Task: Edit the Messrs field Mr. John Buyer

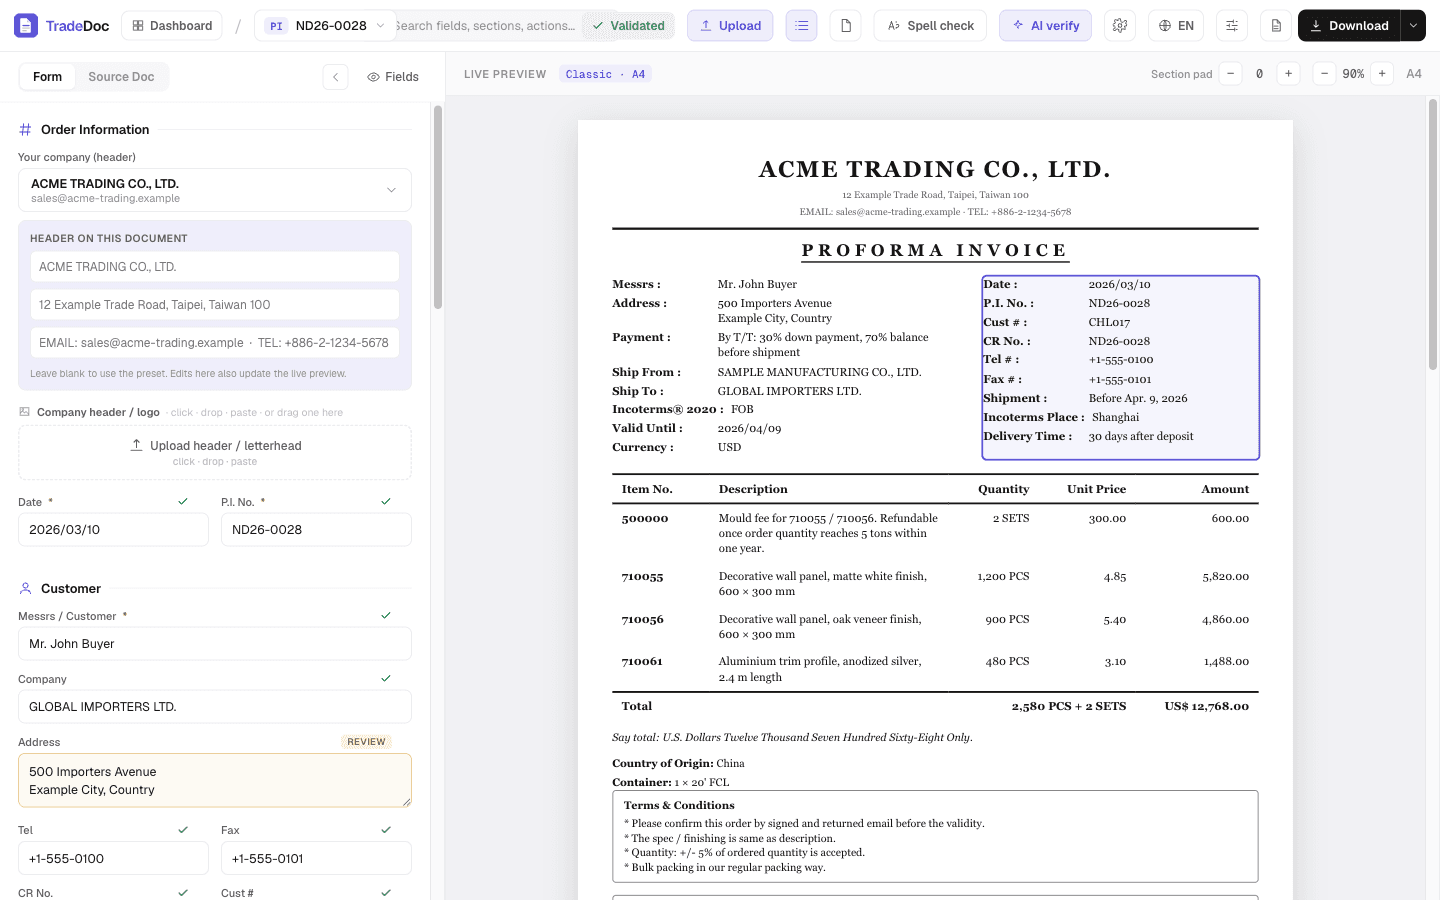Action: click(x=215, y=644)
